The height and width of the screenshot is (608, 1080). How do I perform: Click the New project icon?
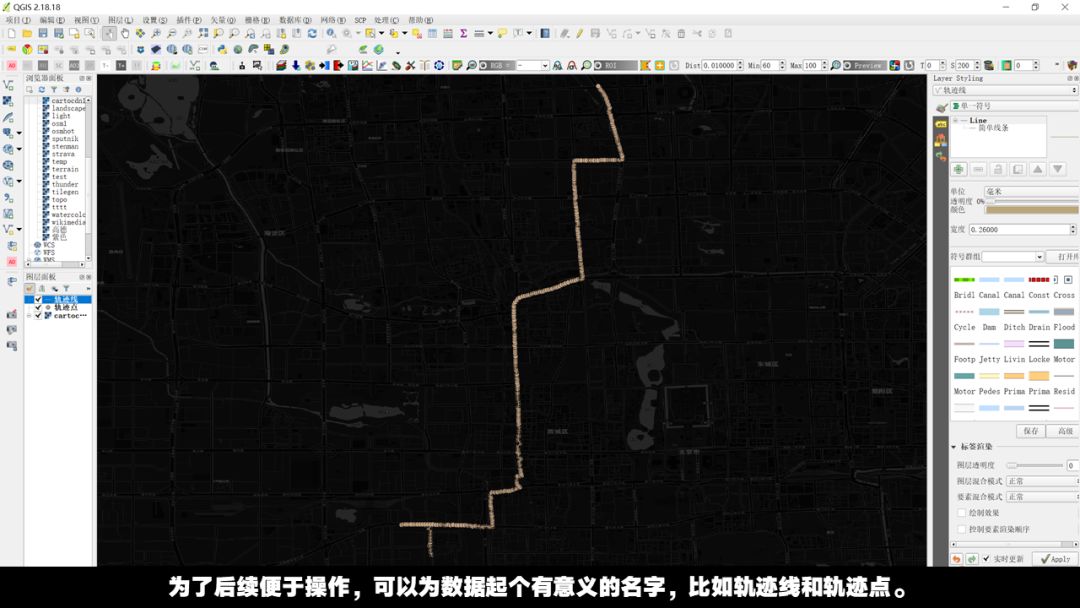pos(12,33)
